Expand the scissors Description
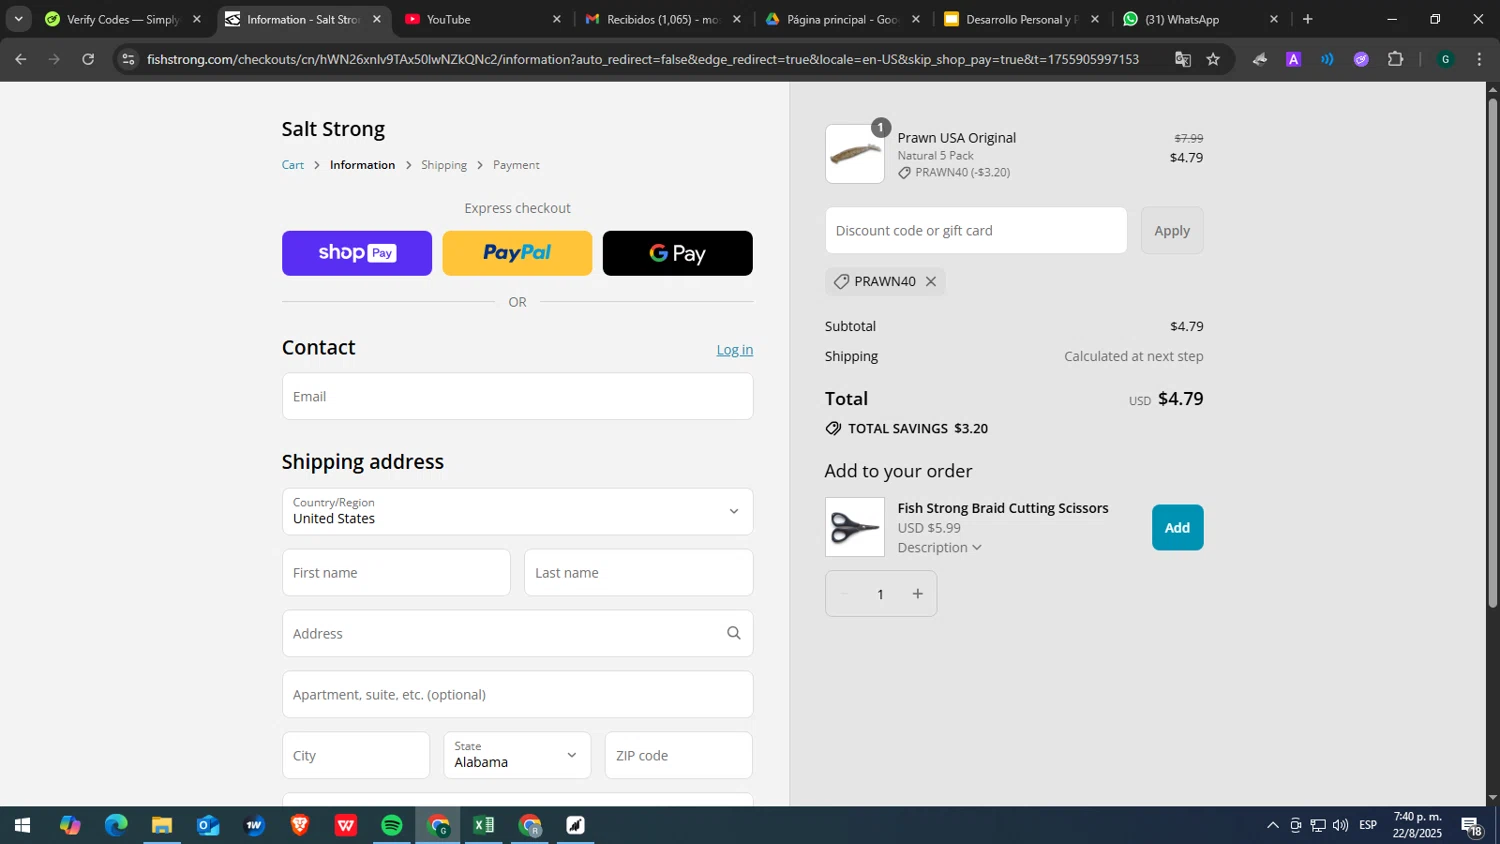 pyautogui.click(x=939, y=548)
